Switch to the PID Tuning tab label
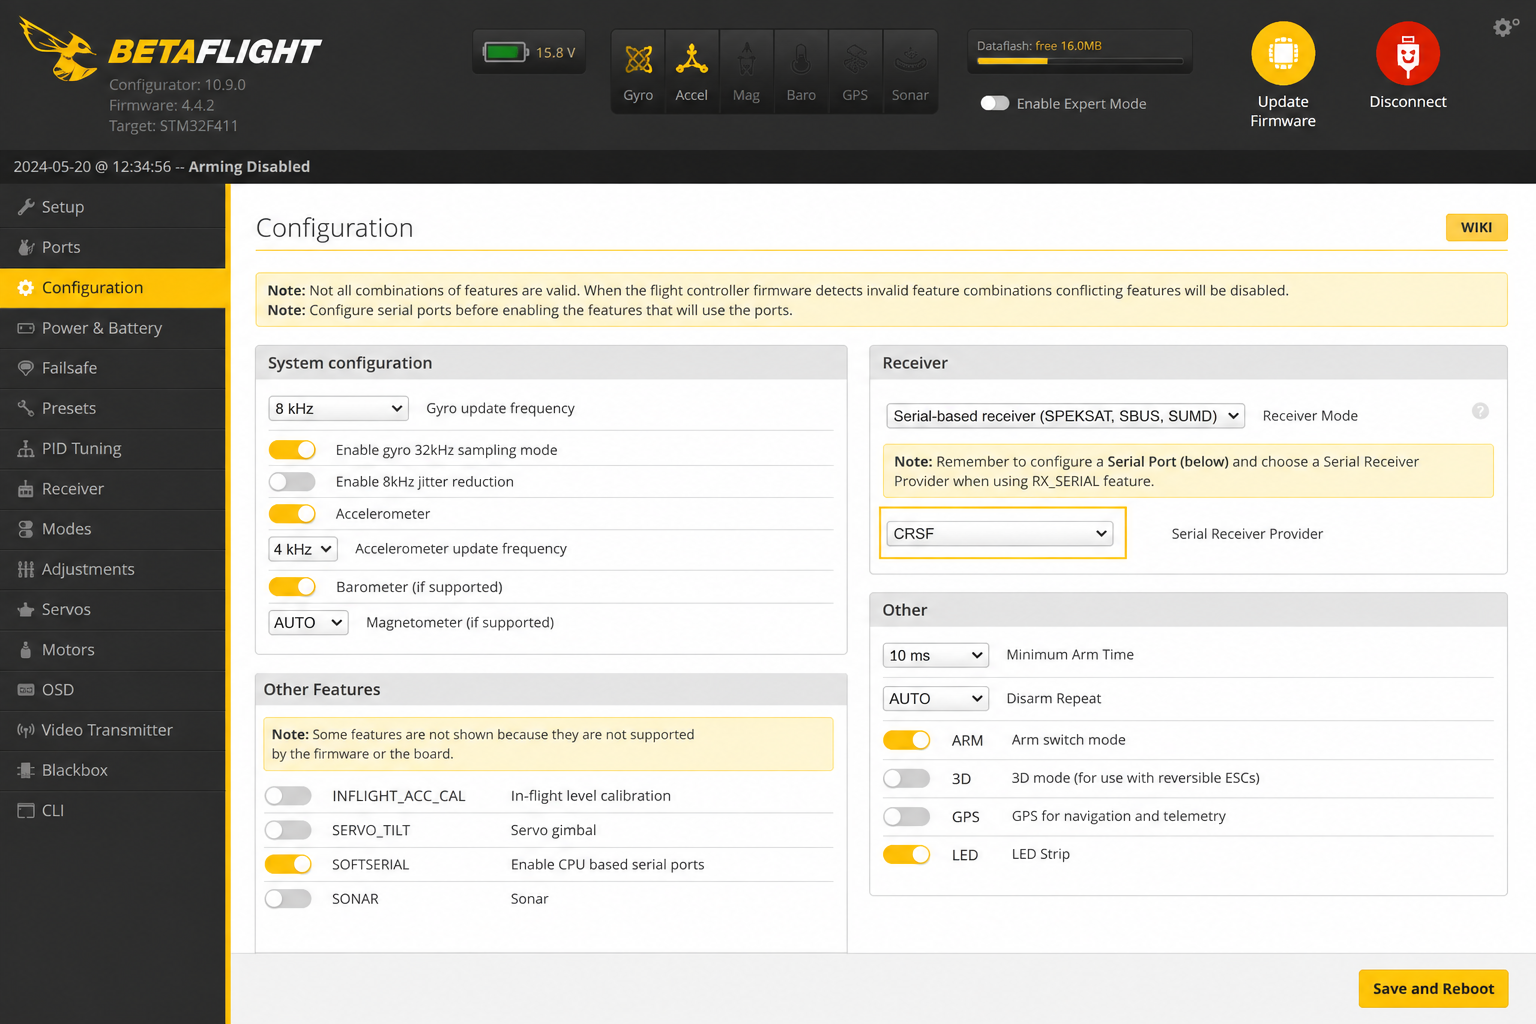 pos(81,449)
